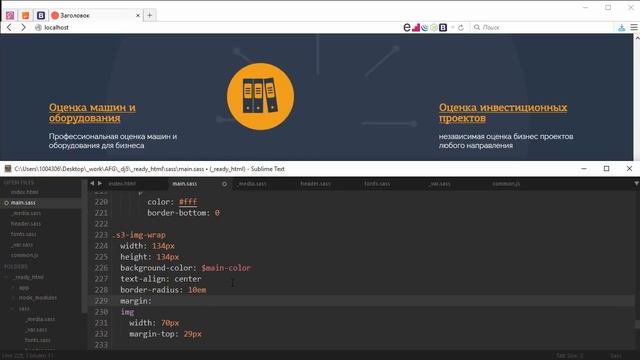Open 'Оценка машин и оборудования' link
Viewport: 640px width, 360px height.
(92, 113)
